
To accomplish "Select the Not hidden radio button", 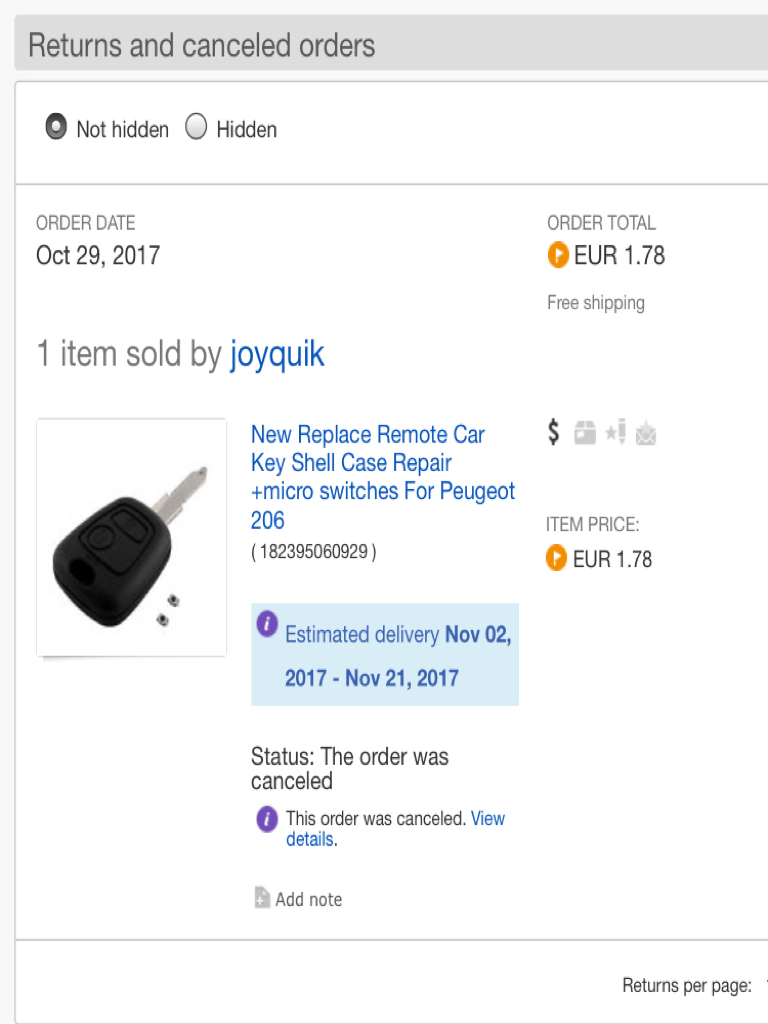I will click(56, 127).
